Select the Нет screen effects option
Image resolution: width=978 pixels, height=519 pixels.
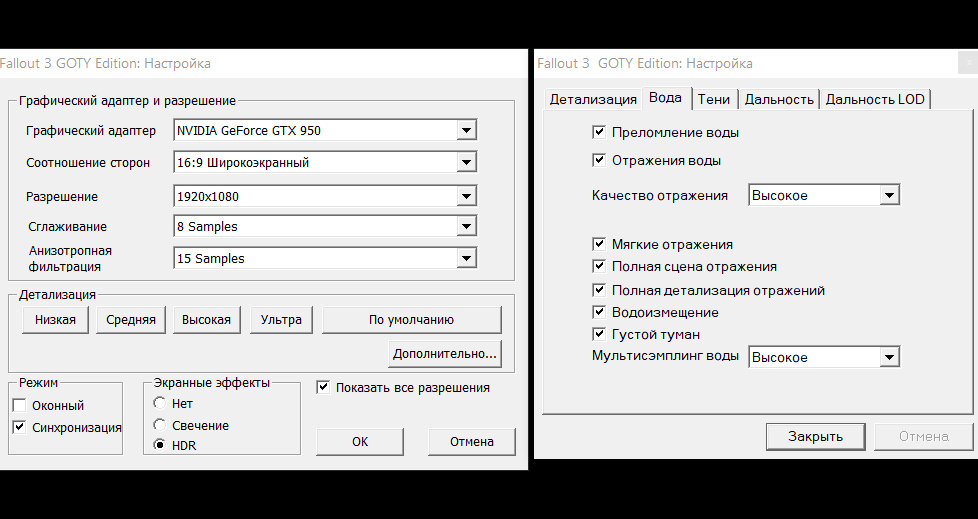click(160, 403)
